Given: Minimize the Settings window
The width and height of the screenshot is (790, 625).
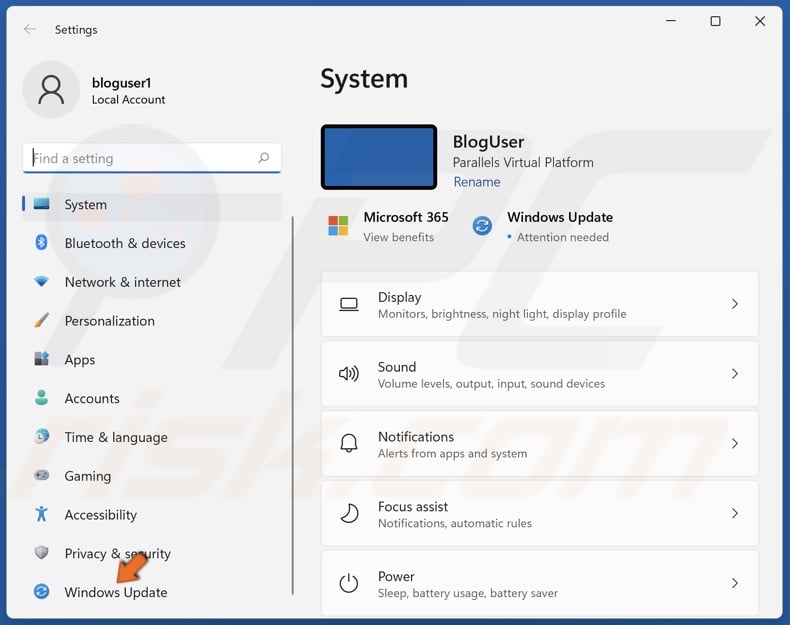Looking at the screenshot, I should coord(671,21).
